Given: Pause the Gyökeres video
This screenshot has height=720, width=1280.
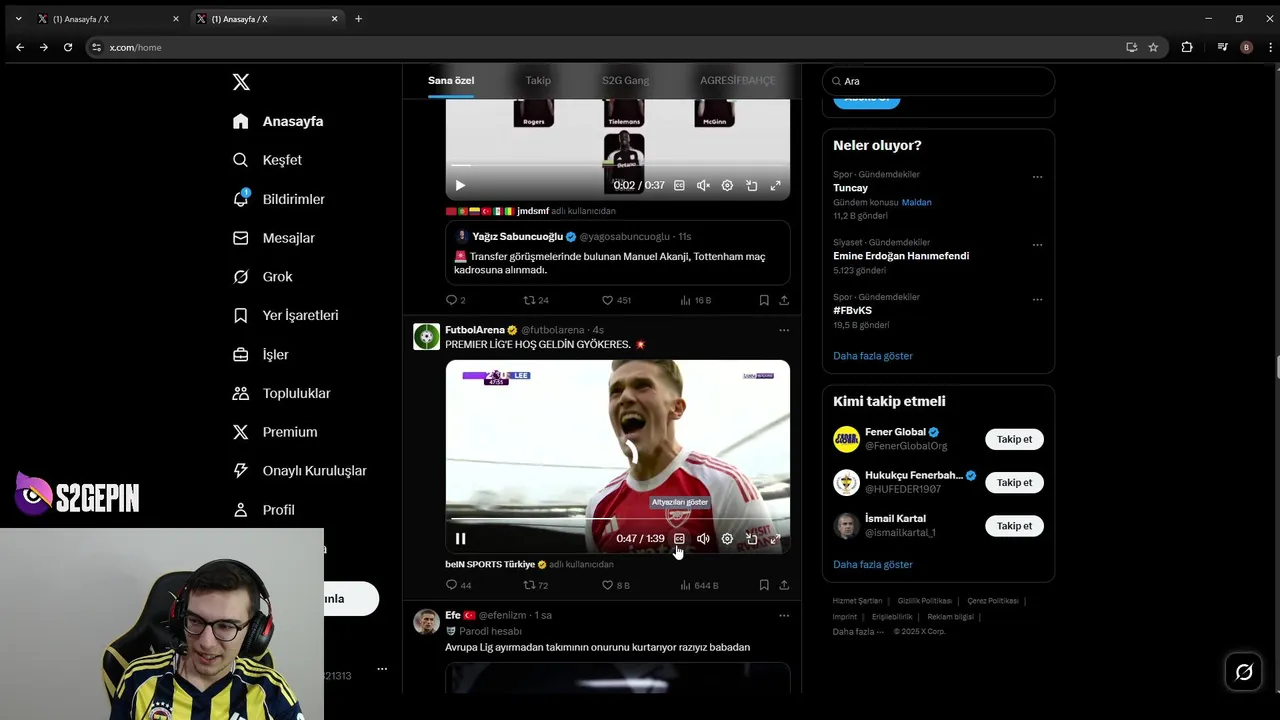Looking at the screenshot, I should 460,539.
